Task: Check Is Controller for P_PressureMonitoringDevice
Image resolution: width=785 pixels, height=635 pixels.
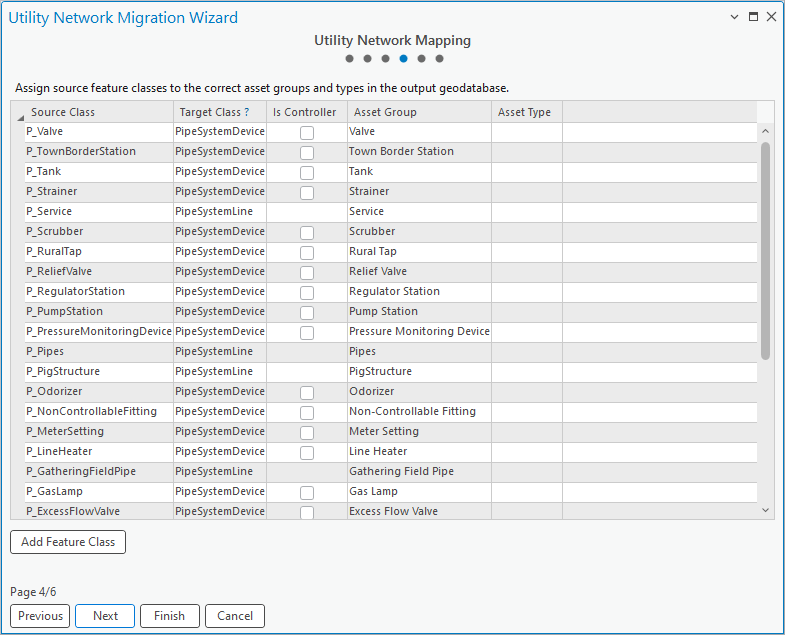Action: pyautogui.click(x=307, y=333)
